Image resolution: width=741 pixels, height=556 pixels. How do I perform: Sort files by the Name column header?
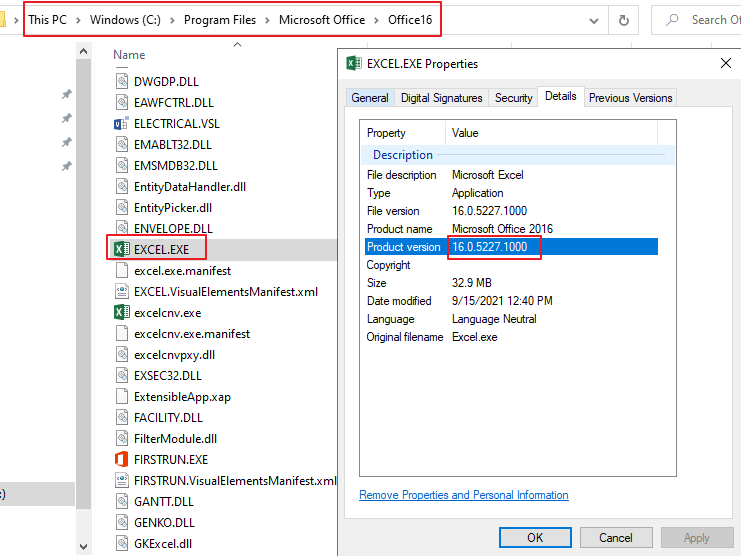coord(129,55)
